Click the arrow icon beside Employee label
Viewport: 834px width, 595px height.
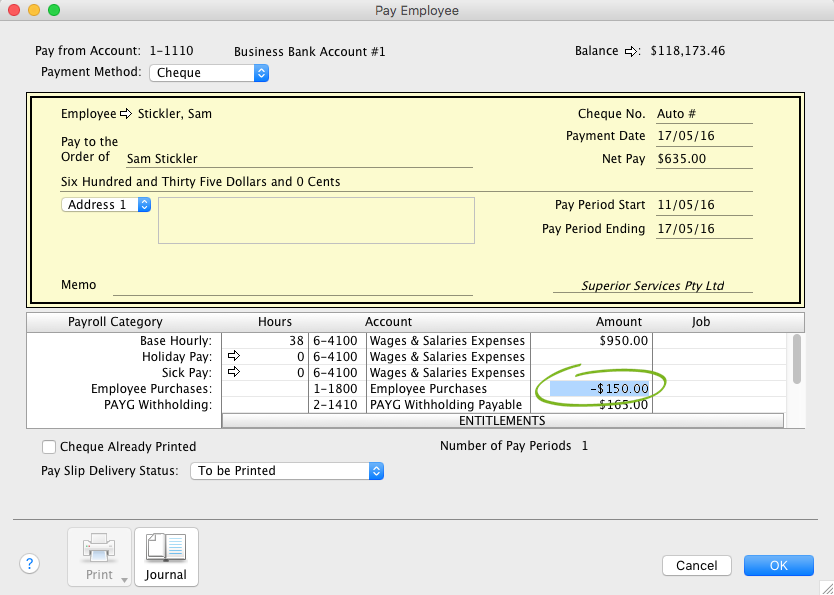pos(127,114)
